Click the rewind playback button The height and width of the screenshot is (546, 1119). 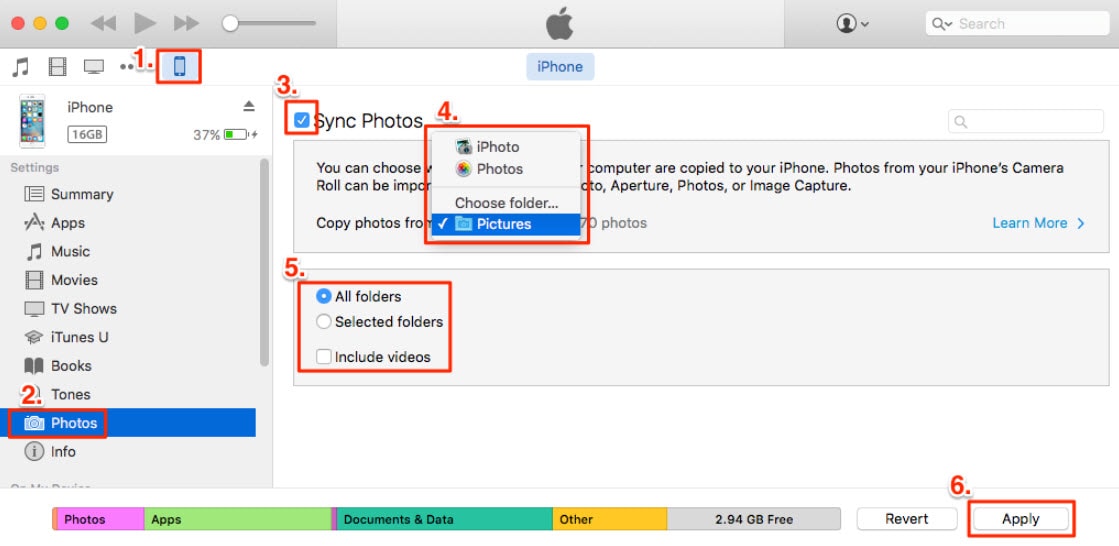pos(103,23)
